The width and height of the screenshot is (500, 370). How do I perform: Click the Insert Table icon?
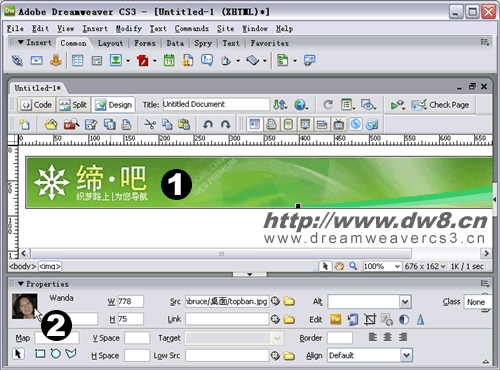click(x=77, y=60)
